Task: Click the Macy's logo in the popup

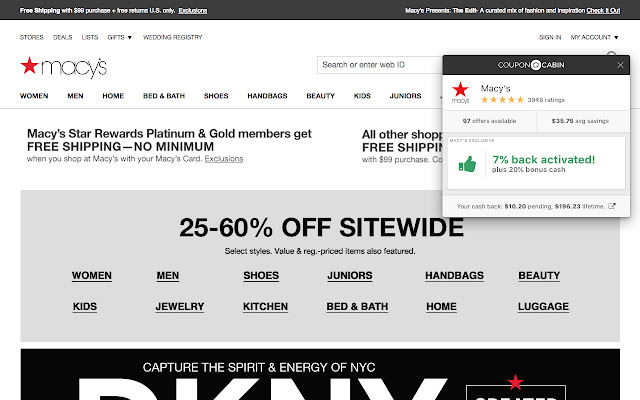Action: pos(460,93)
